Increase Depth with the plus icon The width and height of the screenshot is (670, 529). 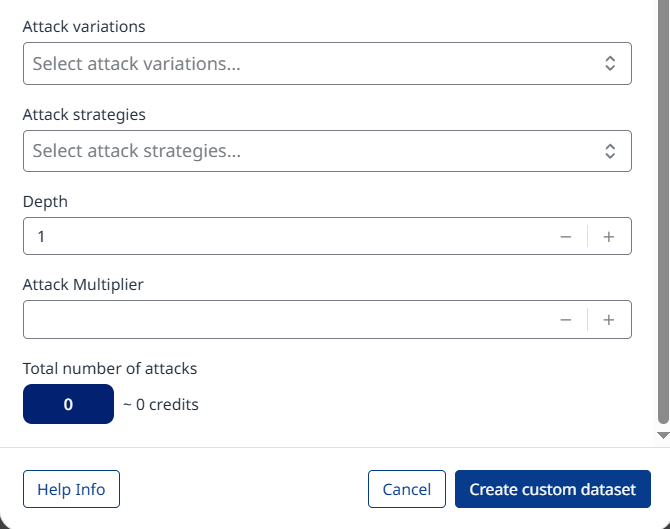[x=609, y=237]
